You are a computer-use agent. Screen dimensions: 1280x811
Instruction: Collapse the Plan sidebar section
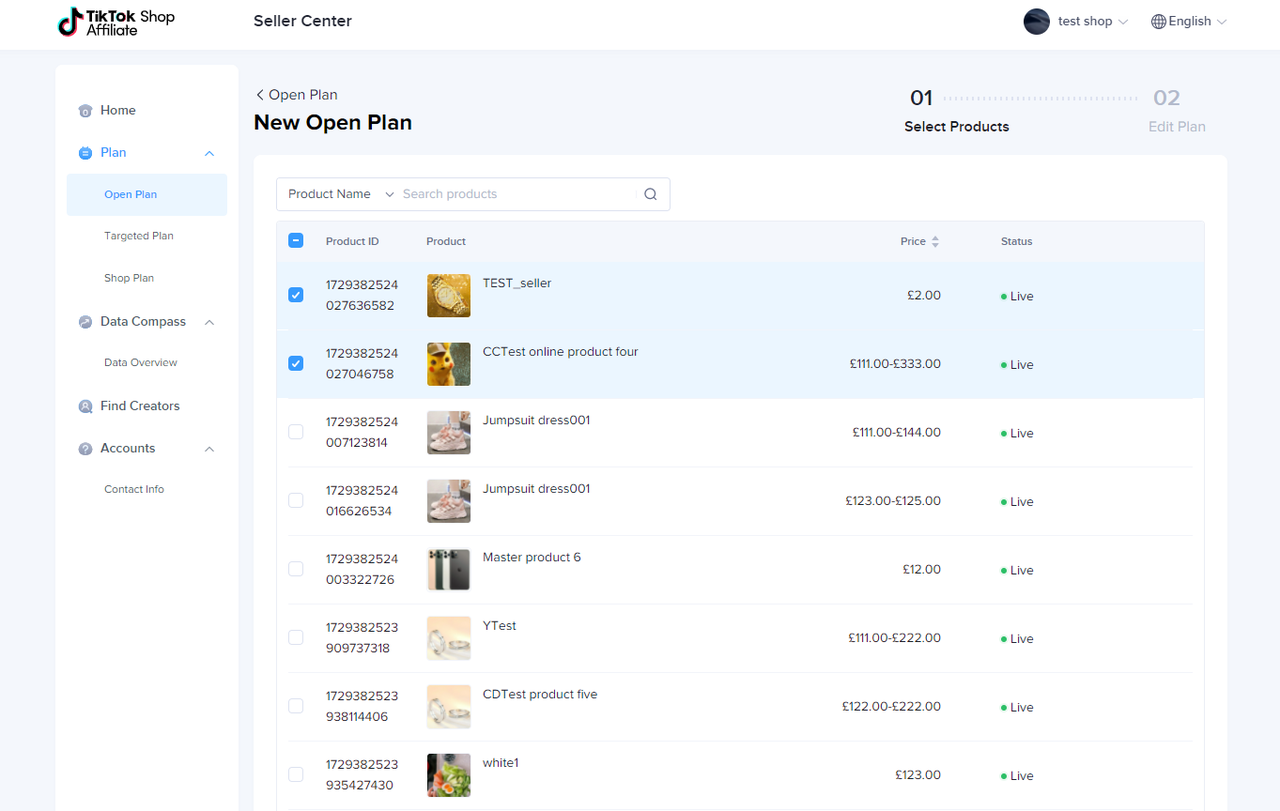(209, 153)
